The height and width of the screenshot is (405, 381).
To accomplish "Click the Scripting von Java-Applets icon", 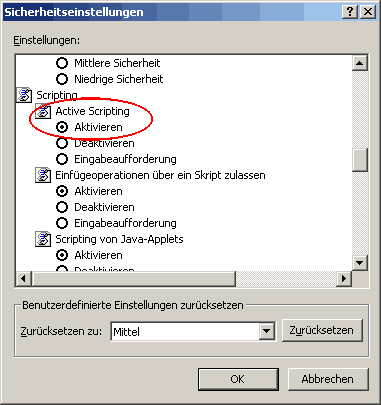I will (43, 239).
